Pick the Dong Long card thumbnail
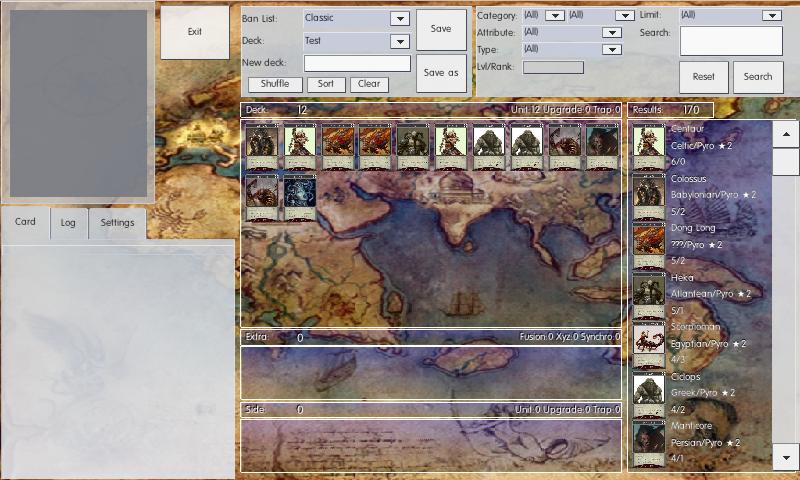The width and height of the screenshot is (800, 480). coord(649,244)
